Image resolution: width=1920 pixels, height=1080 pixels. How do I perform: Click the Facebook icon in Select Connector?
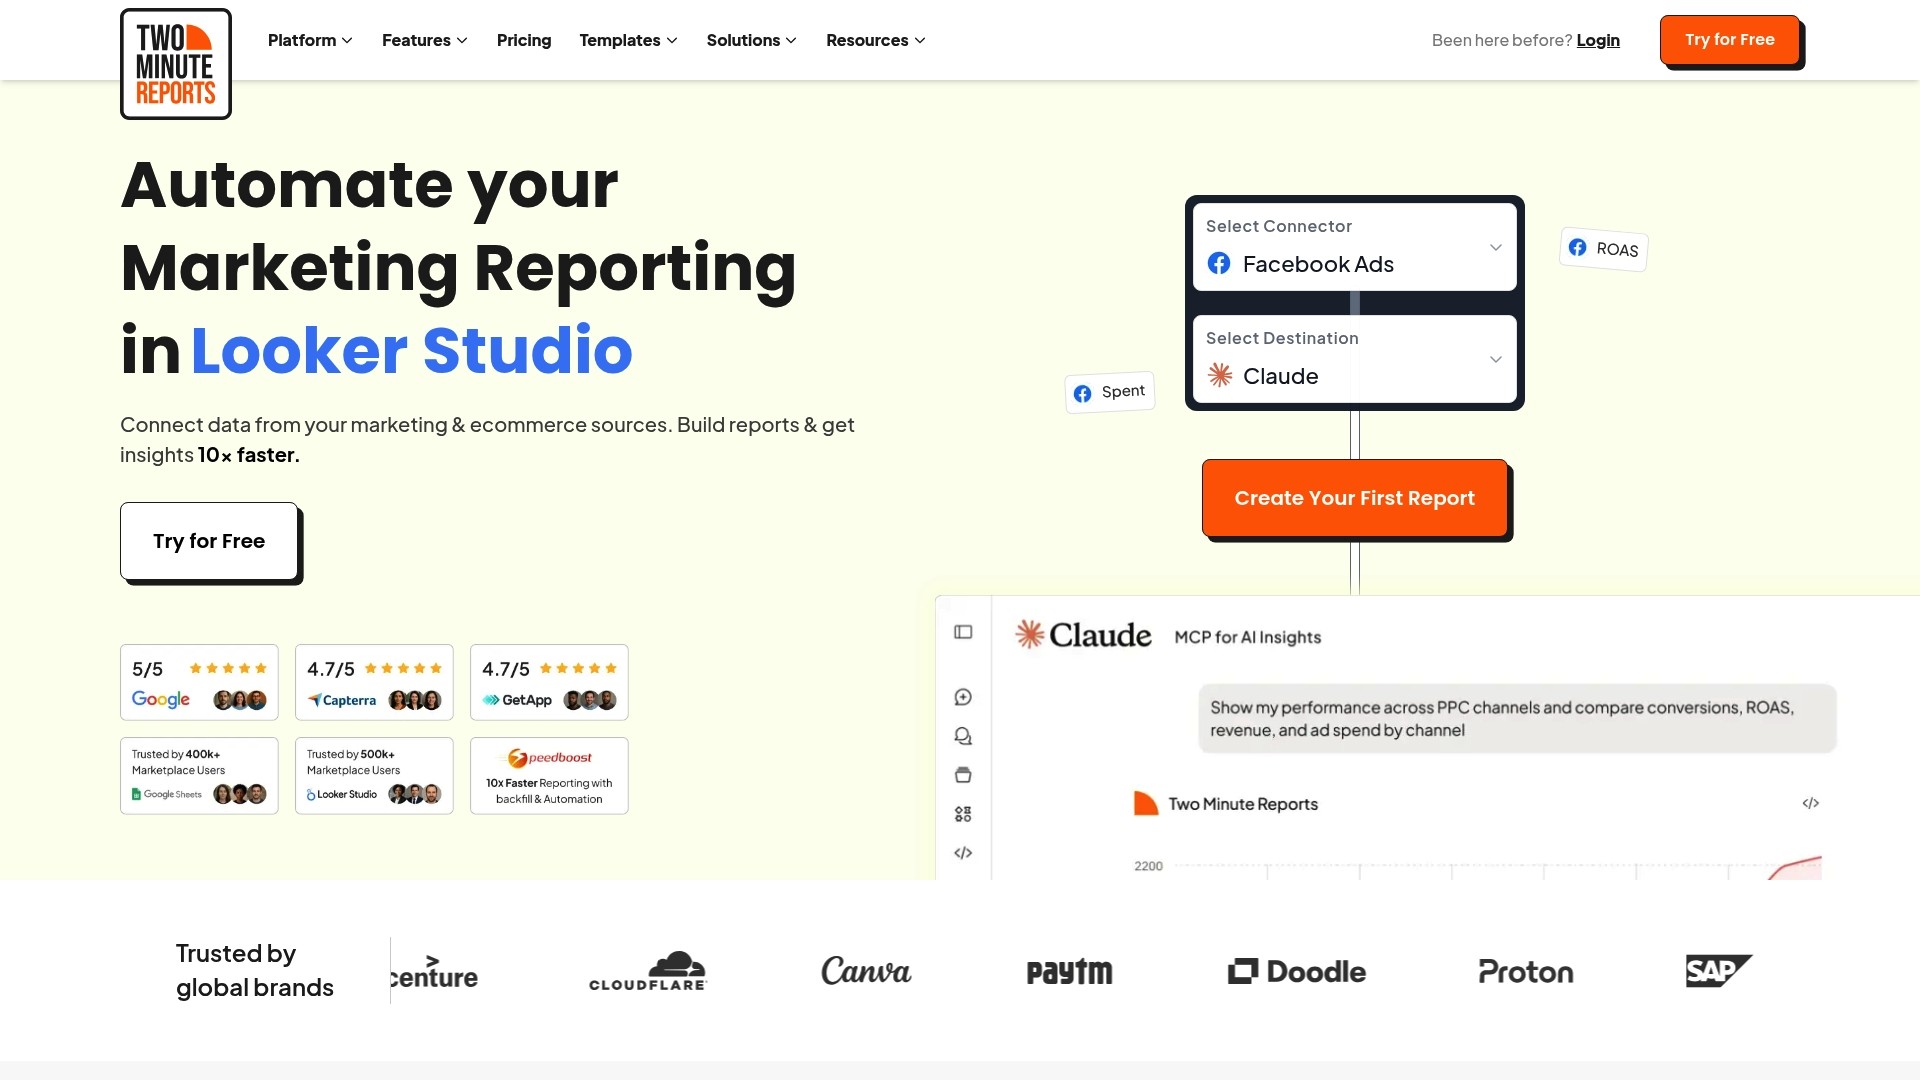click(x=1219, y=263)
